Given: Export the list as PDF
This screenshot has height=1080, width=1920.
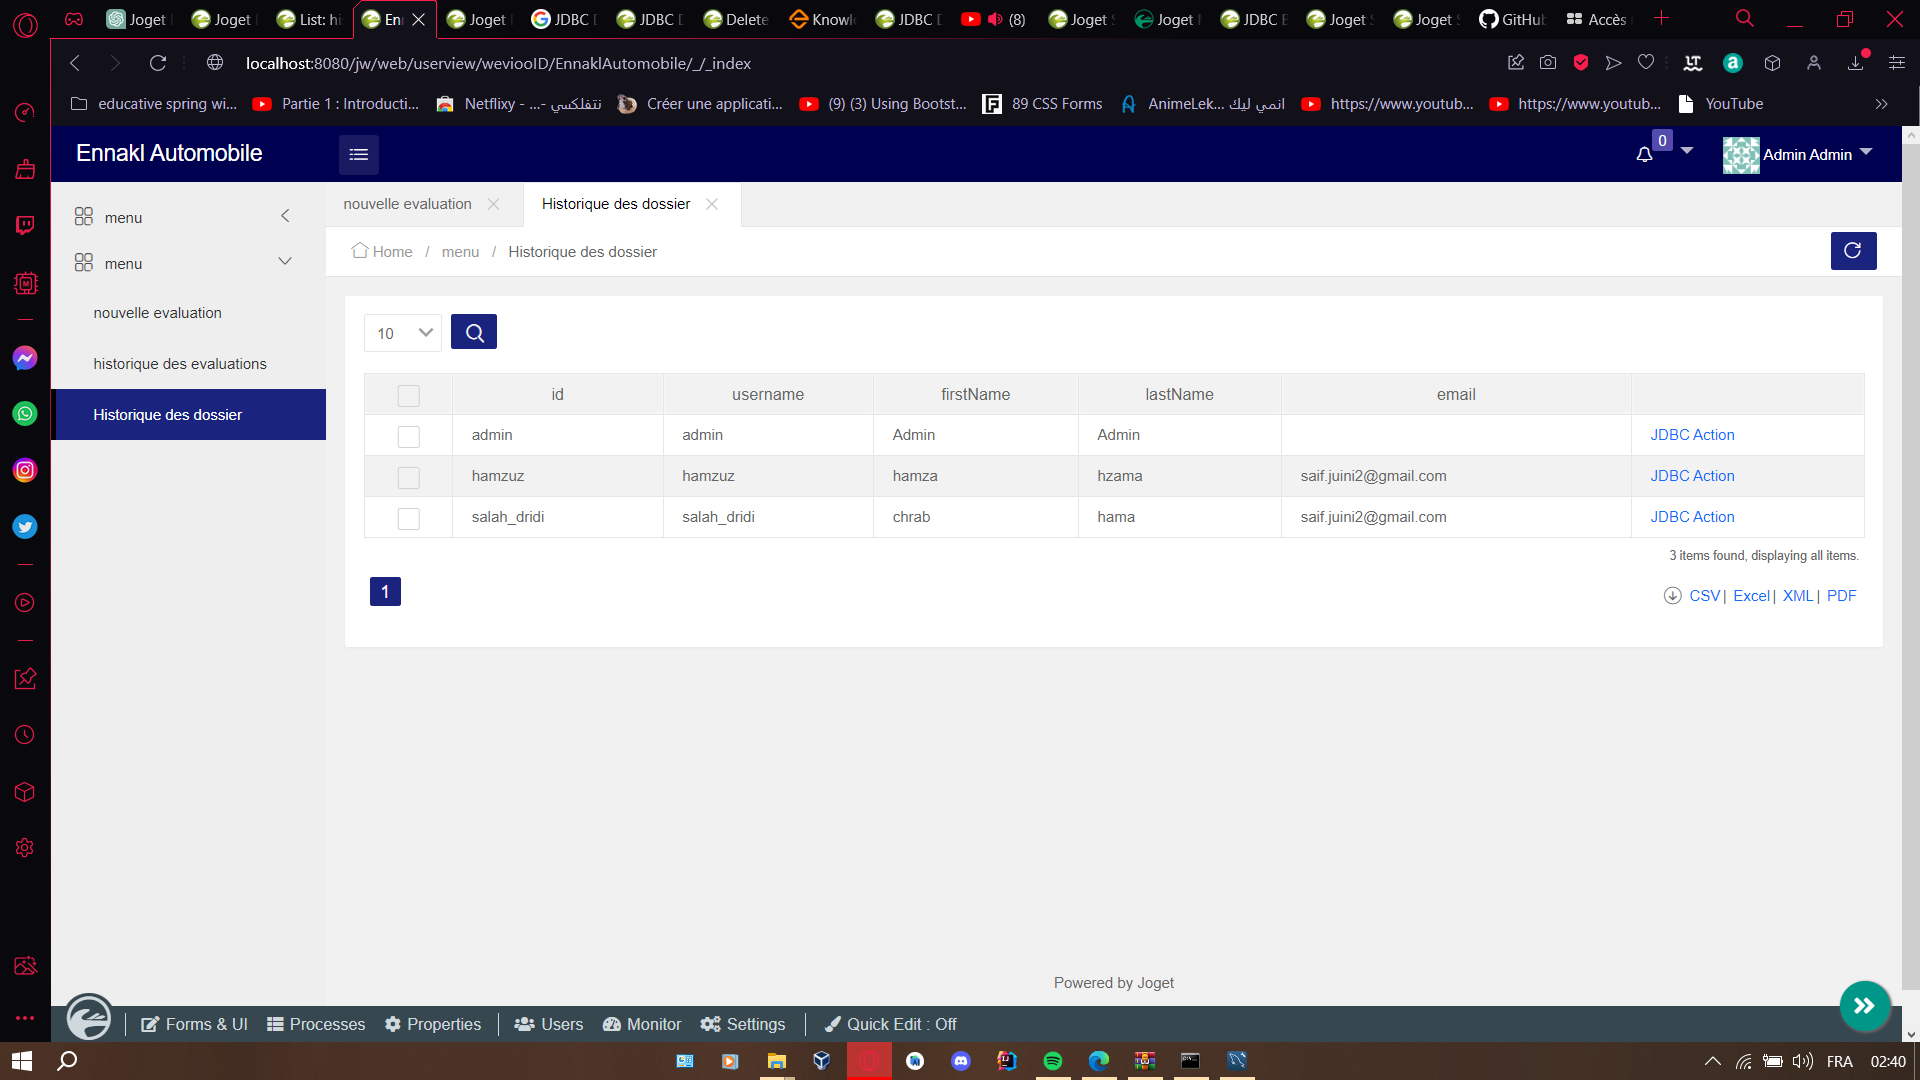Looking at the screenshot, I should pyautogui.click(x=1841, y=596).
